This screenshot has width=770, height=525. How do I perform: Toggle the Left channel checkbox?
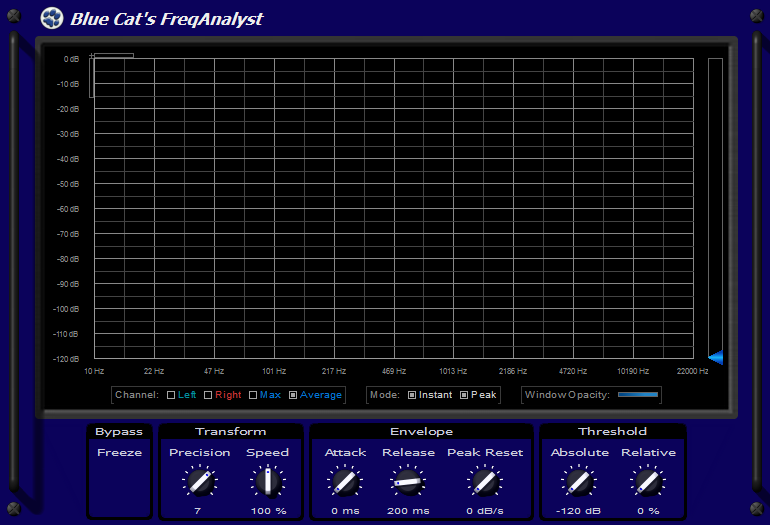click(171, 395)
